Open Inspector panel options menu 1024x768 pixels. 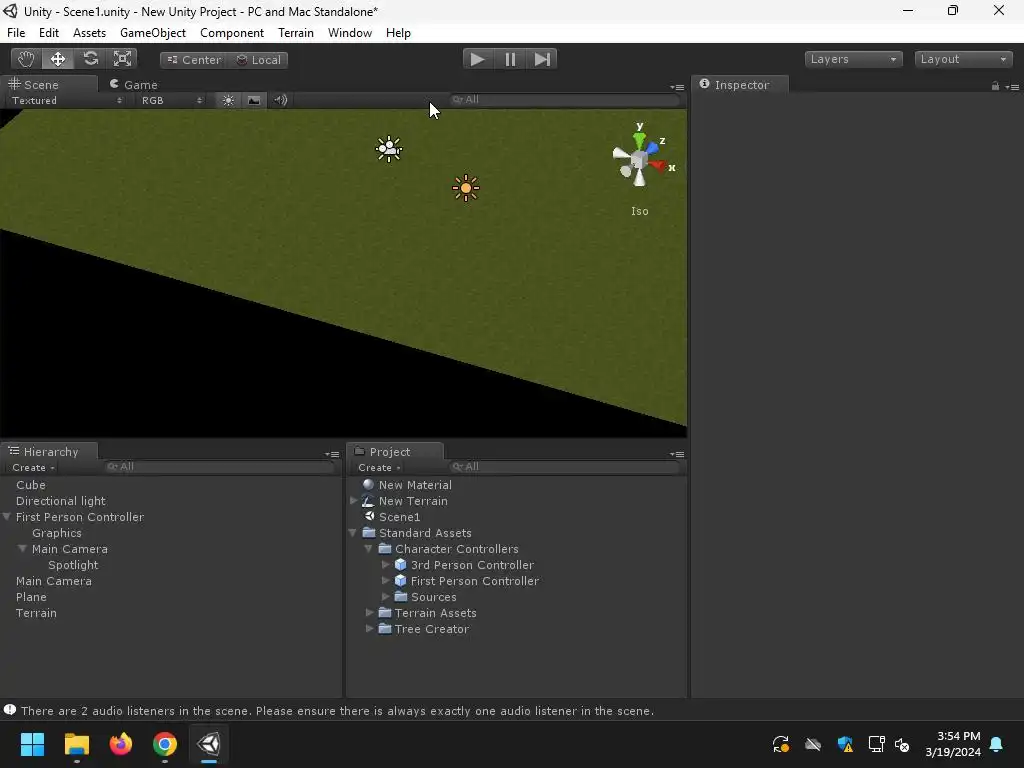pos(1012,87)
